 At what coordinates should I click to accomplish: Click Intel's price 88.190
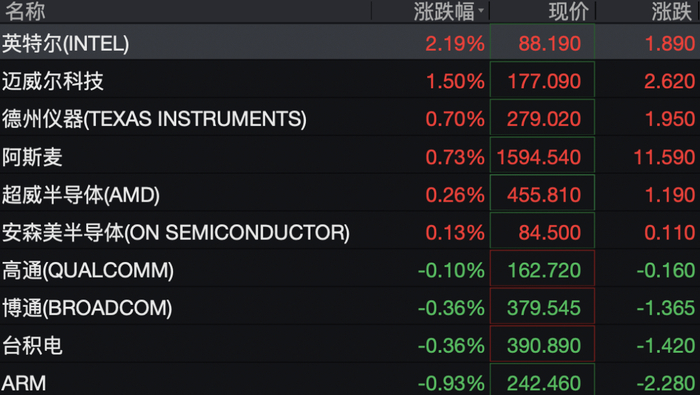(550, 44)
